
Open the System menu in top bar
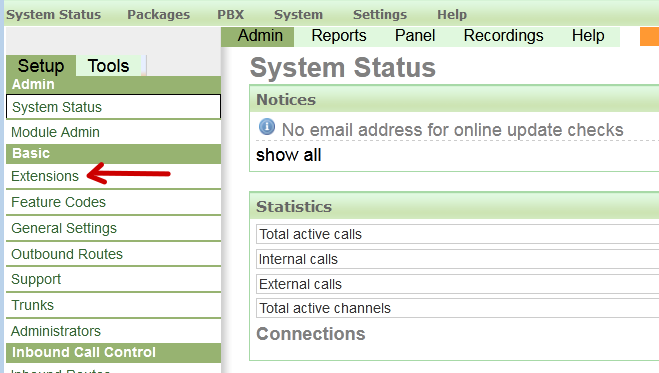tap(298, 15)
